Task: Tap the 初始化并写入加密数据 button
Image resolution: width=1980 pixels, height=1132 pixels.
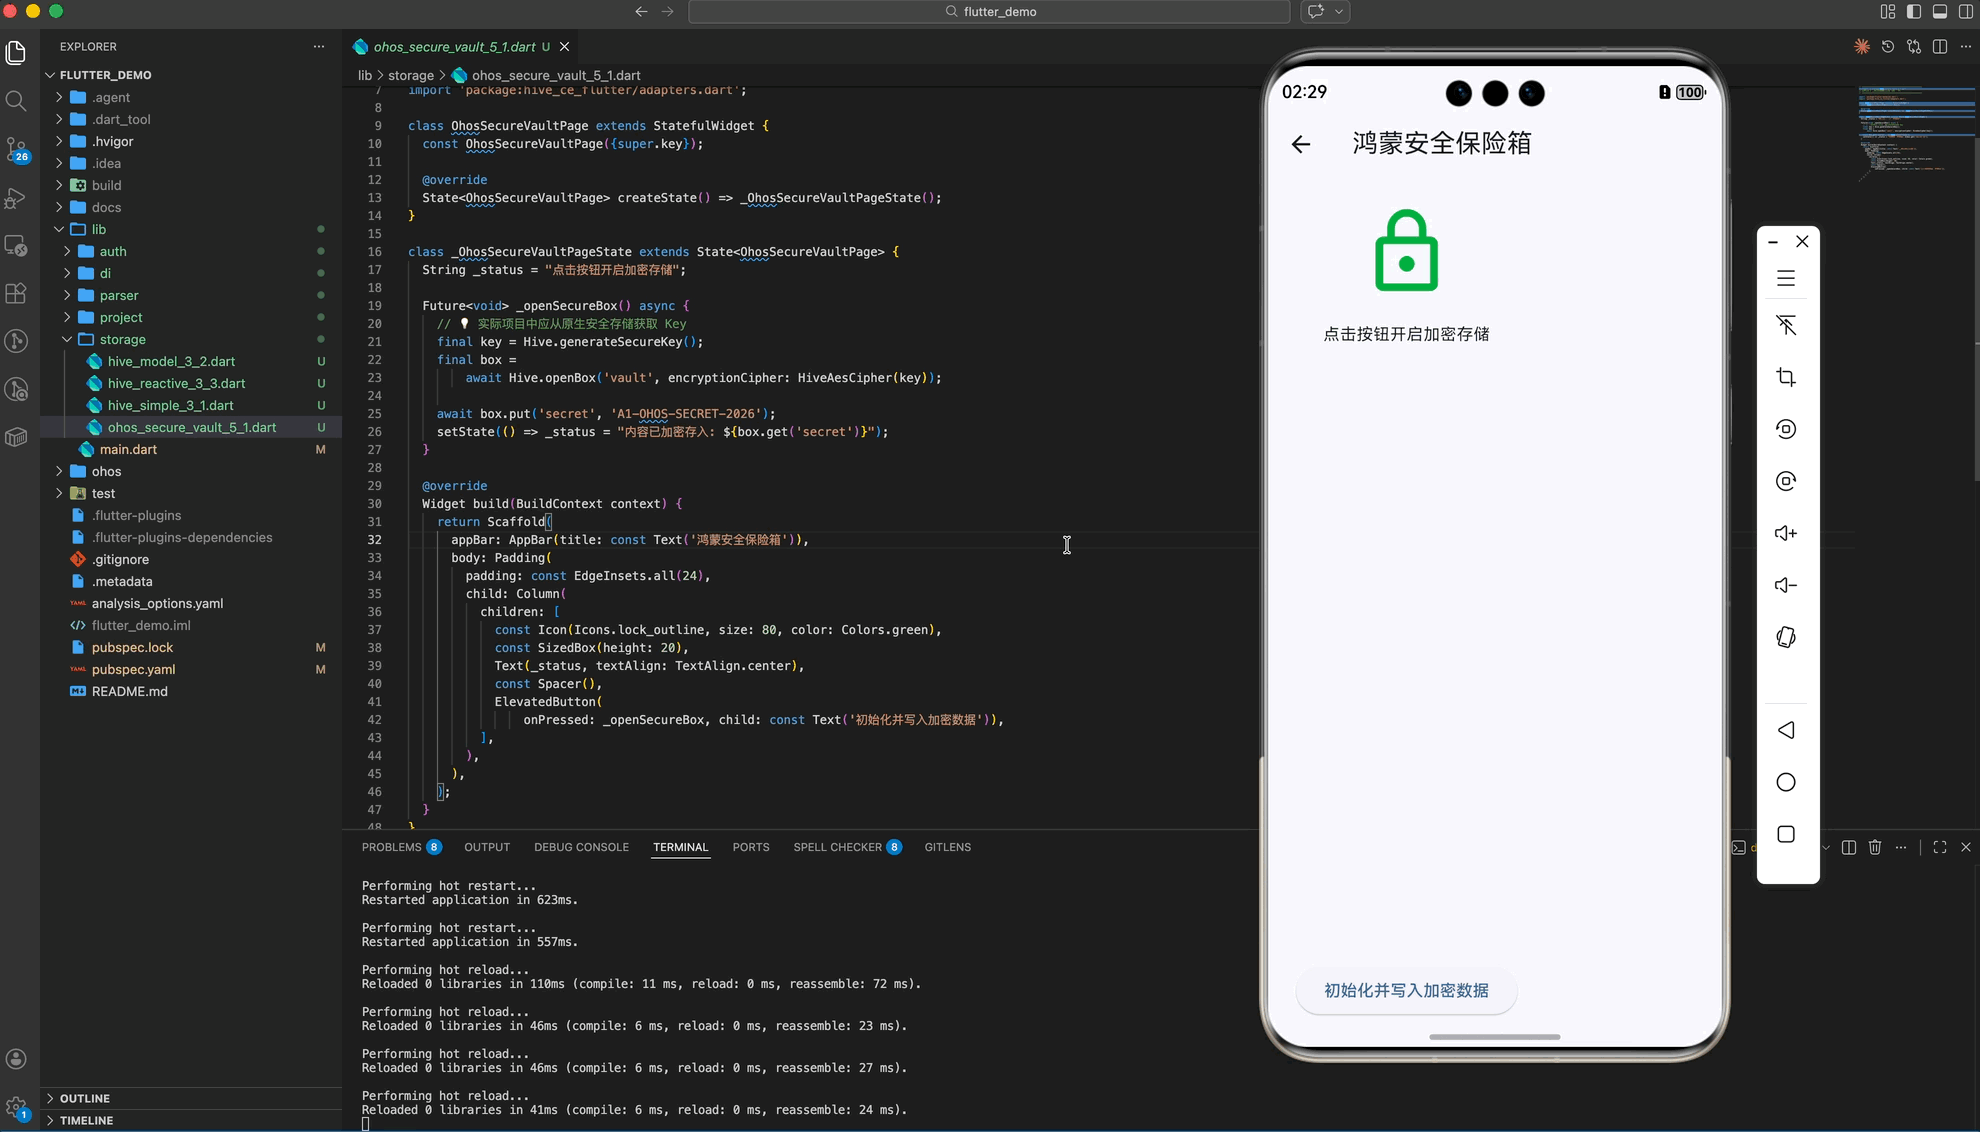Action: click(x=1406, y=990)
